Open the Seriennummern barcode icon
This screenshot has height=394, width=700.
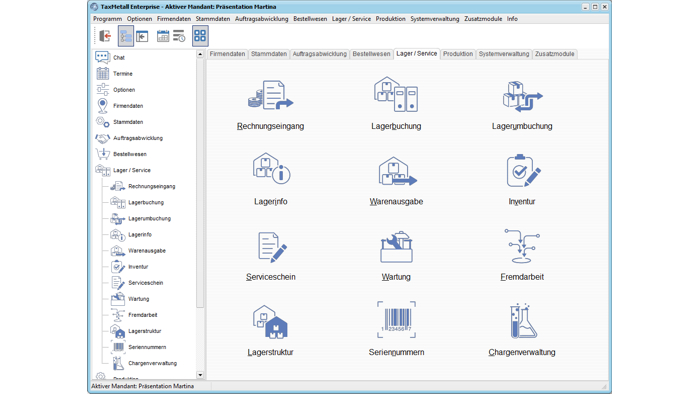pyautogui.click(x=396, y=319)
